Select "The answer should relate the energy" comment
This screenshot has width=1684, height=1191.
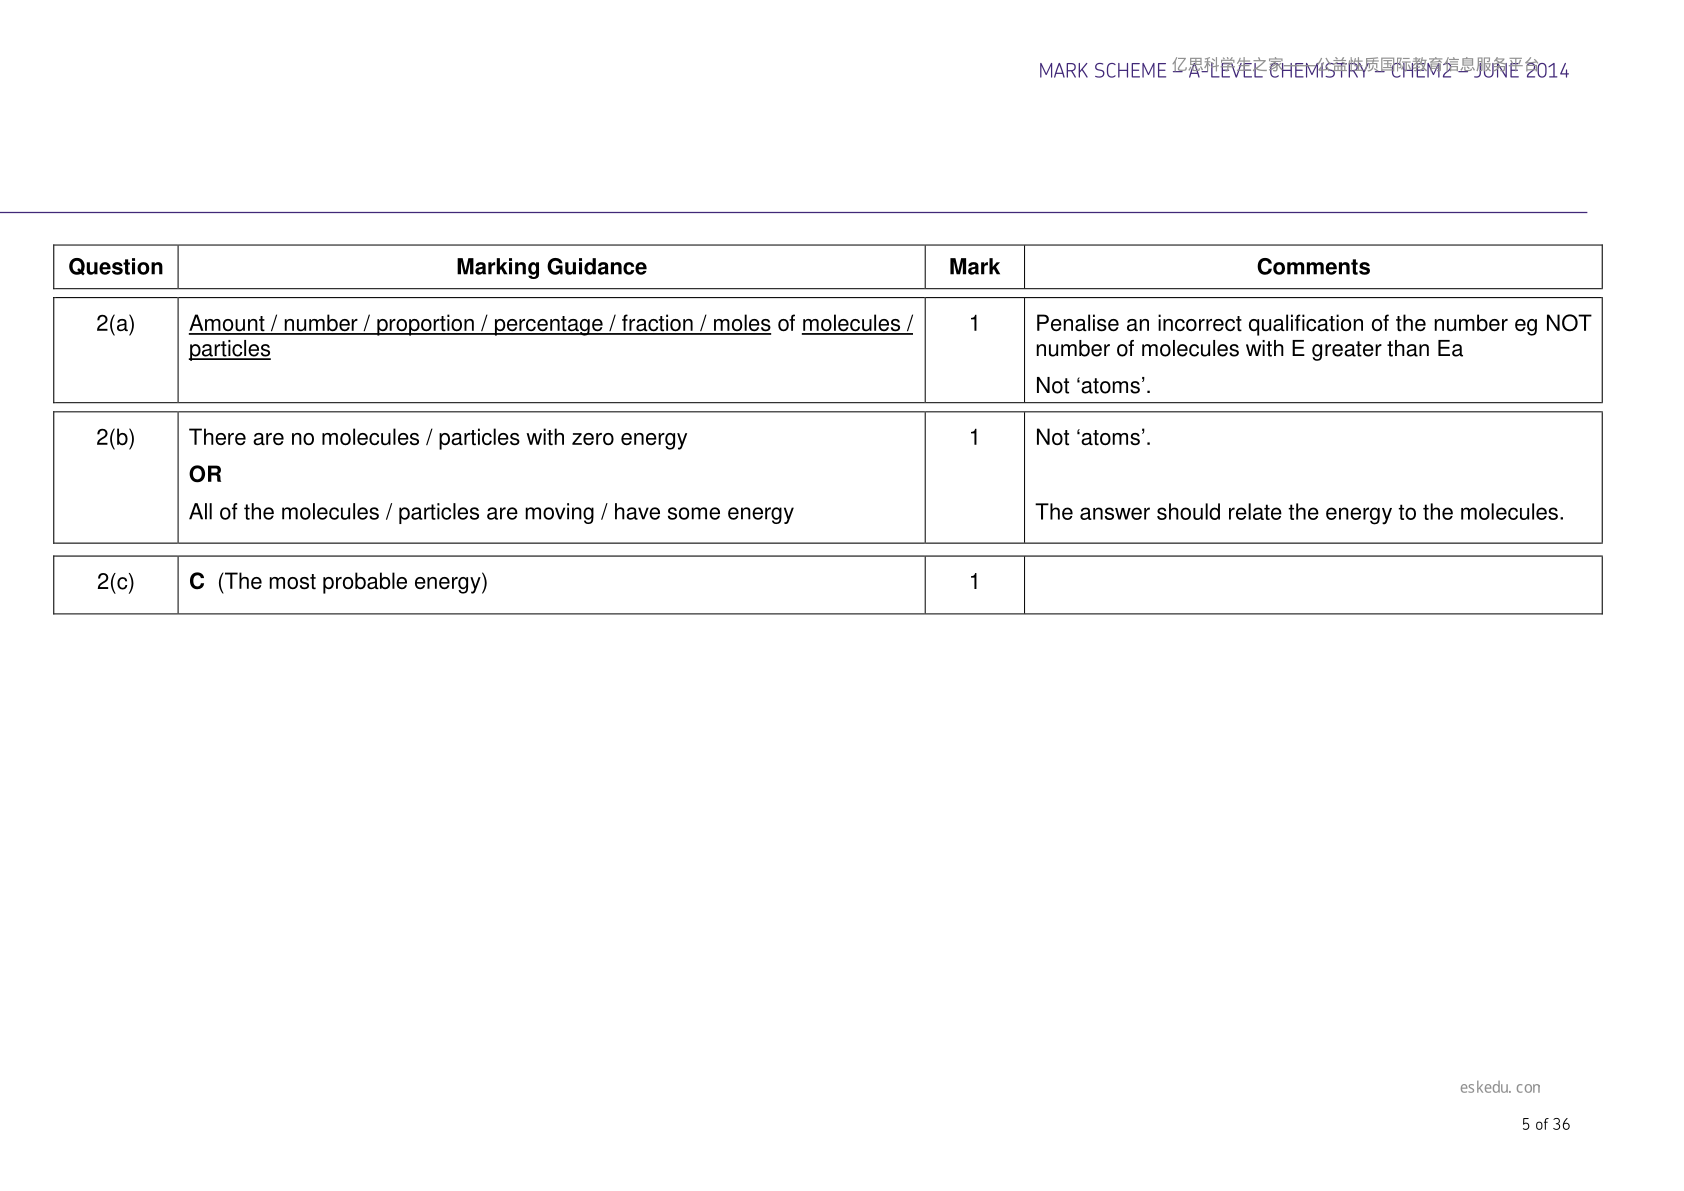click(x=1300, y=512)
